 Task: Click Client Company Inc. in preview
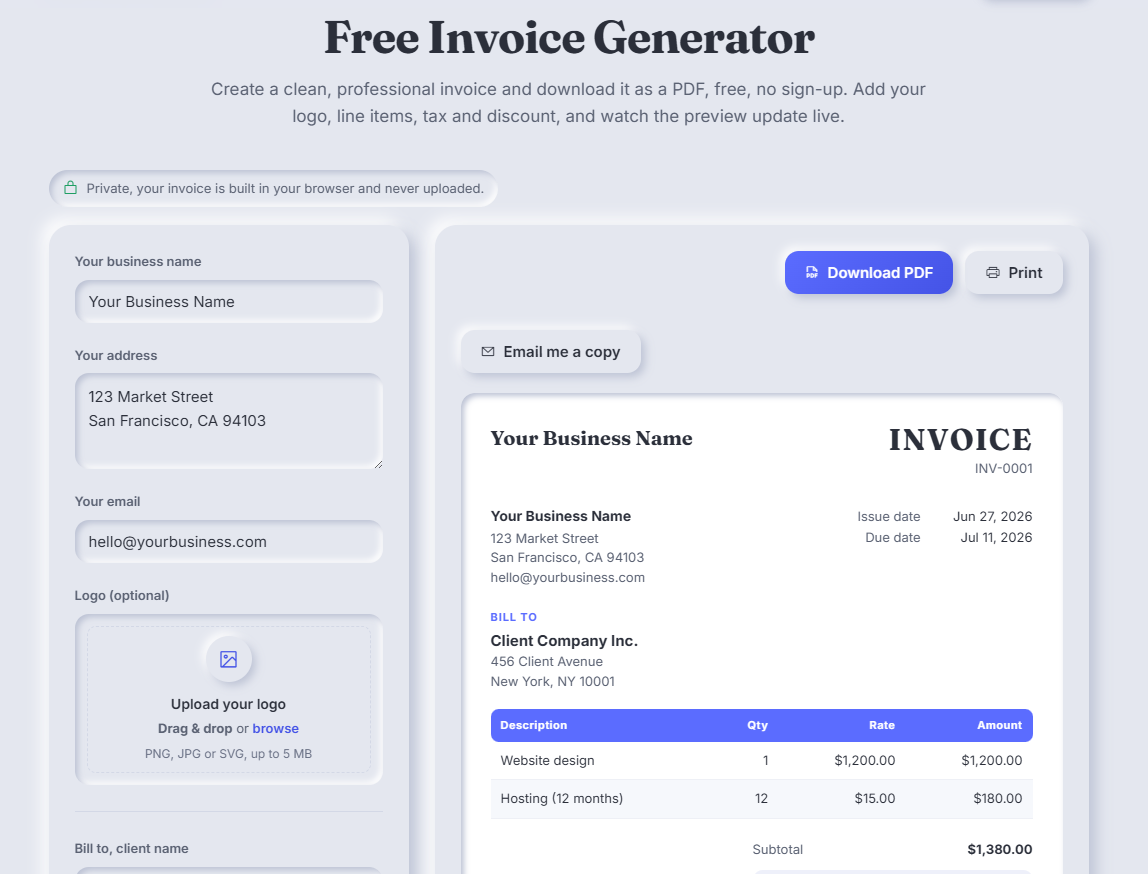(x=564, y=640)
